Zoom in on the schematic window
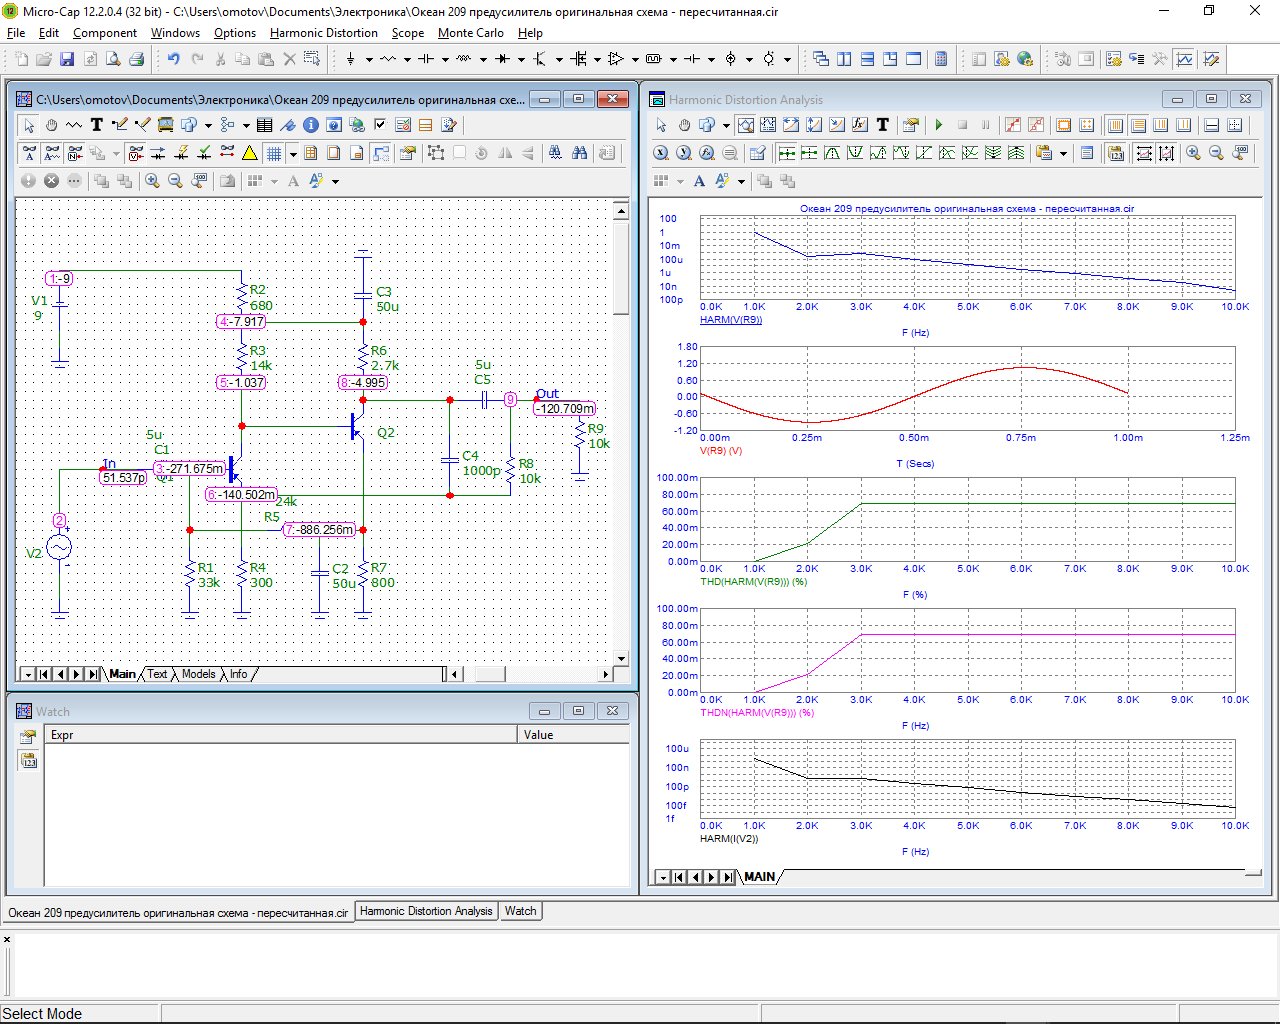The height and width of the screenshot is (1024, 1280). (152, 181)
